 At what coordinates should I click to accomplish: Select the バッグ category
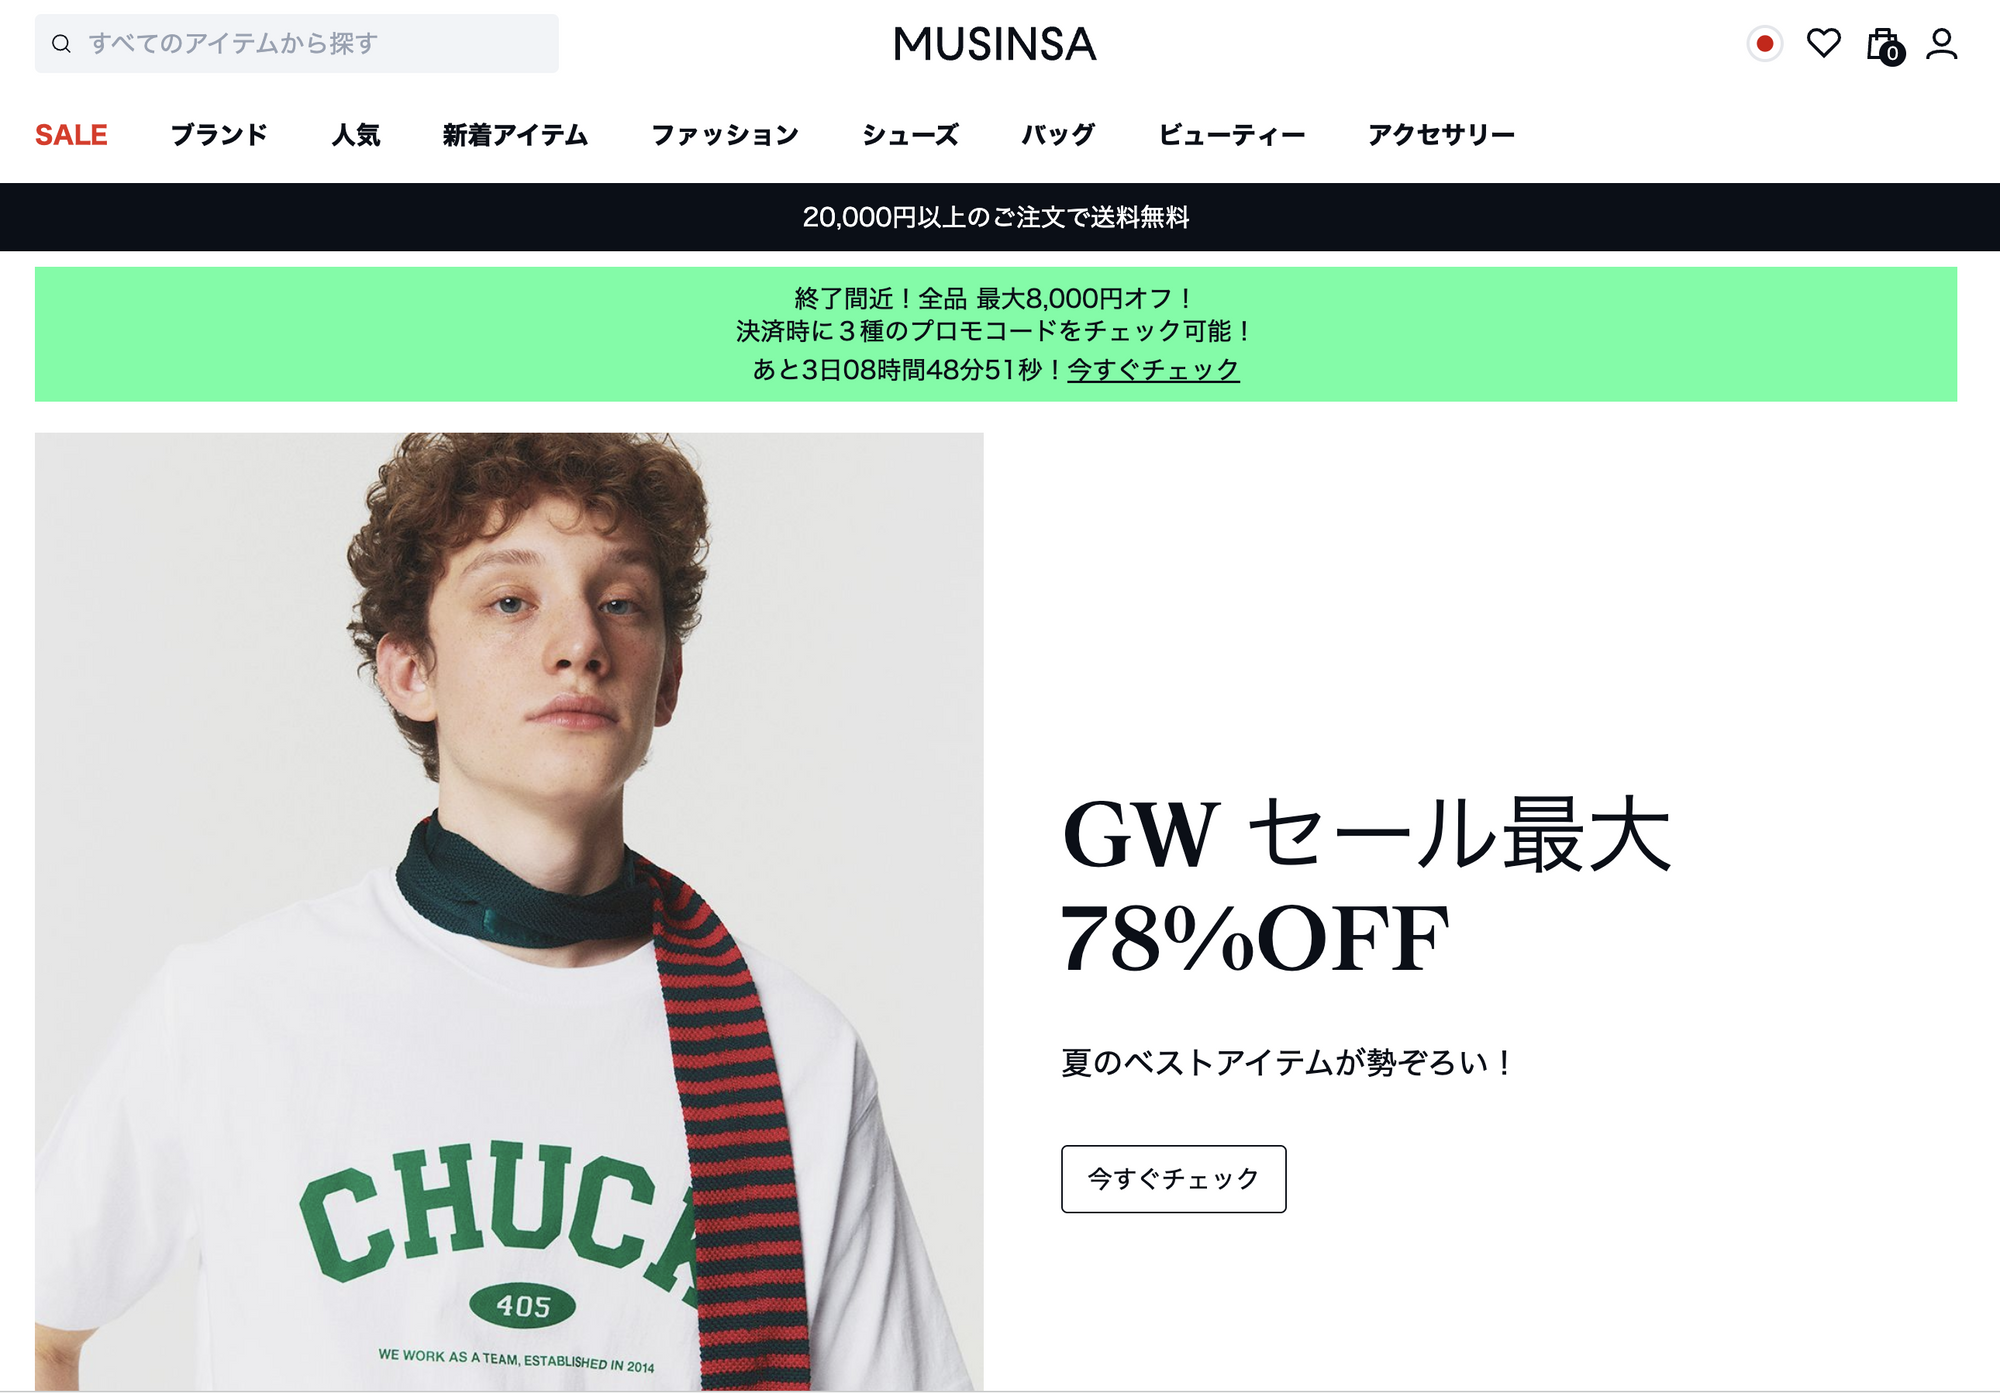pos(1058,135)
